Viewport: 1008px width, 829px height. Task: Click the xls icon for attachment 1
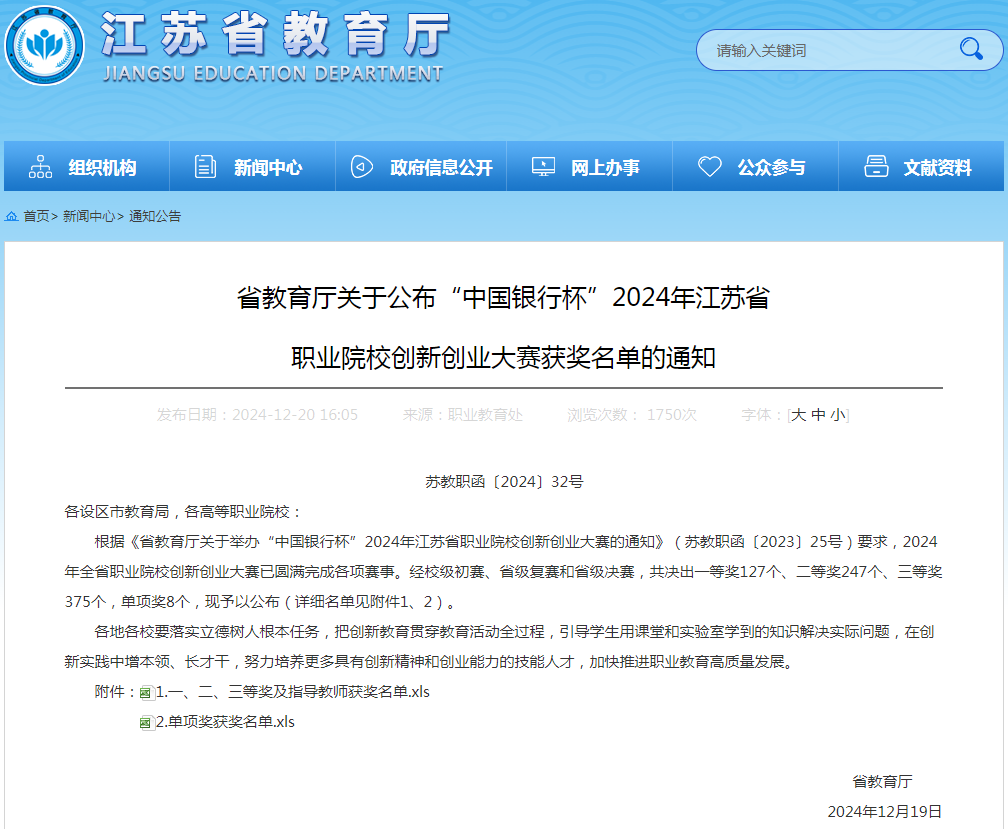pos(146,692)
